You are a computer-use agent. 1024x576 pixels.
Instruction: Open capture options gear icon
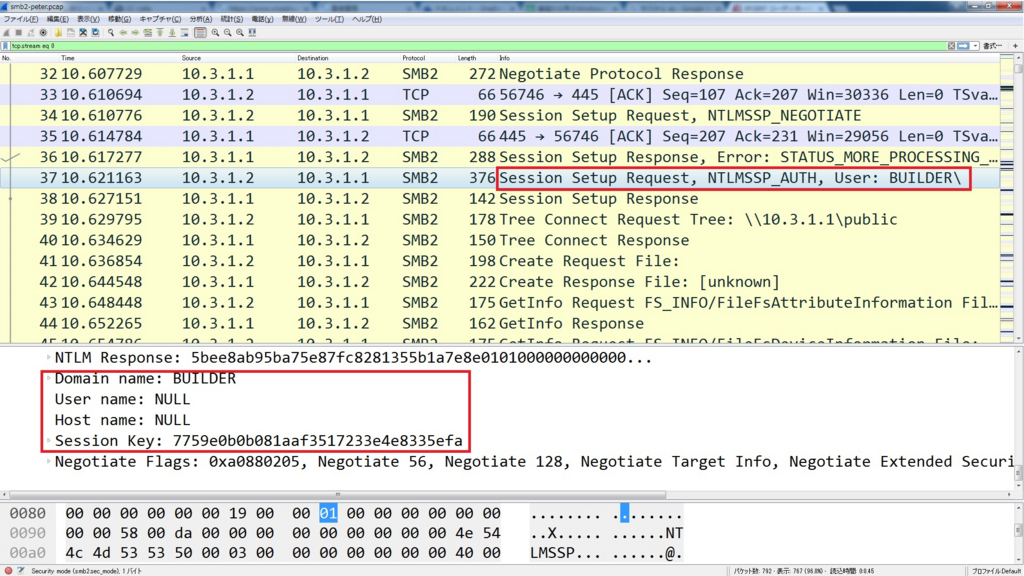pos(43,33)
